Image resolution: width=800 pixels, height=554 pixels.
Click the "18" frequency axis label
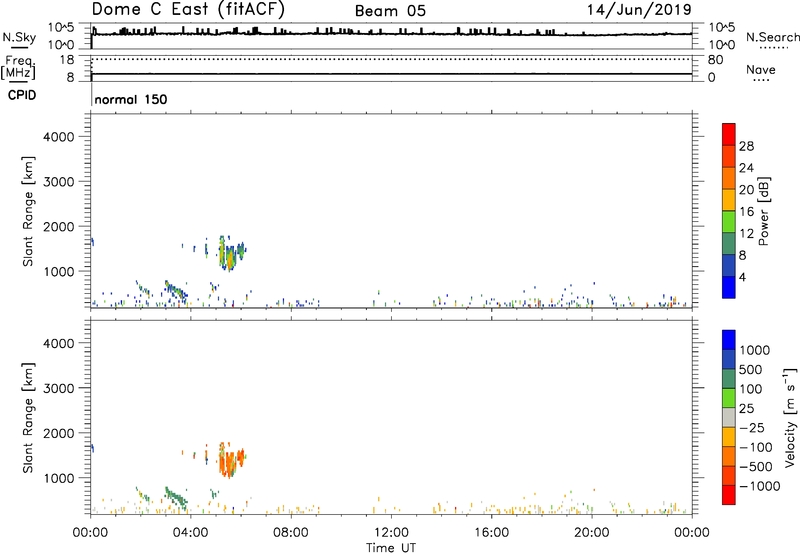(x=67, y=60)
